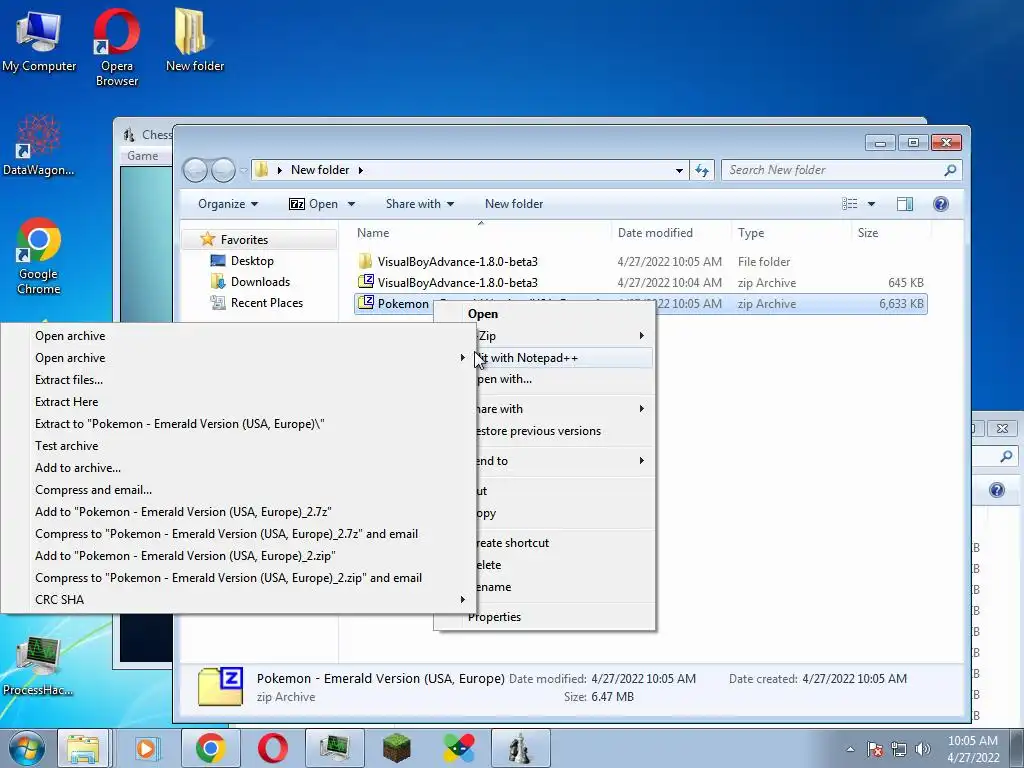
Task: Open Windows Explorer from taskbar
Action: (83, 748)
